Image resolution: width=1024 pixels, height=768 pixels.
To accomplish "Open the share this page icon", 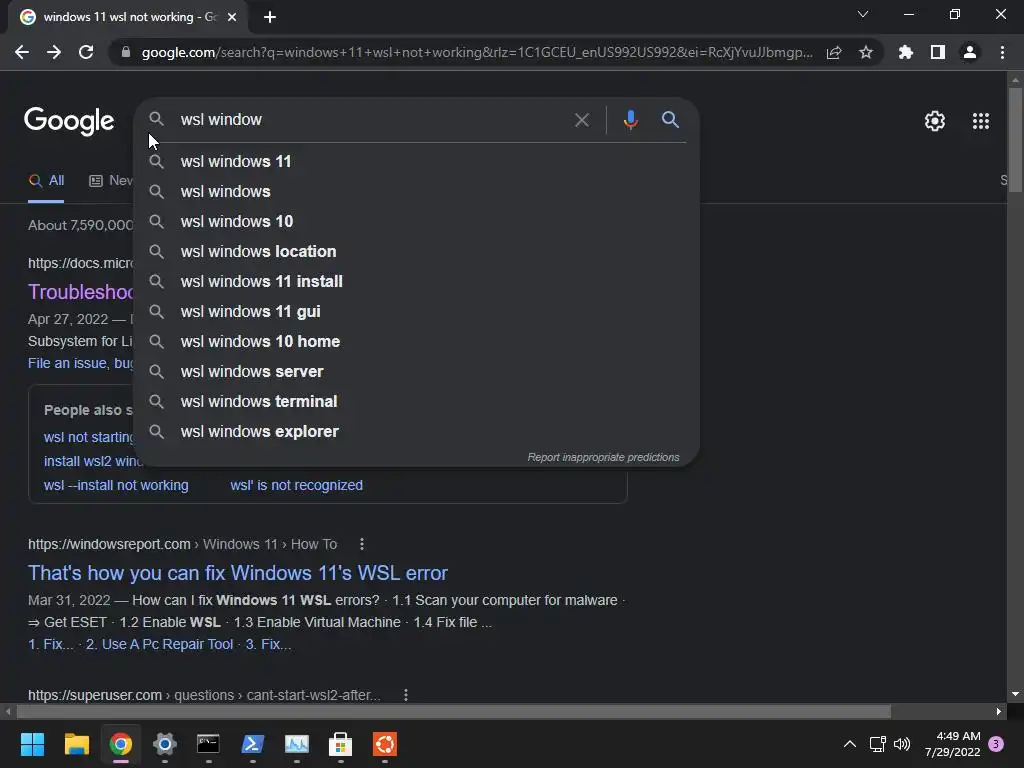I will click(834, 52).
